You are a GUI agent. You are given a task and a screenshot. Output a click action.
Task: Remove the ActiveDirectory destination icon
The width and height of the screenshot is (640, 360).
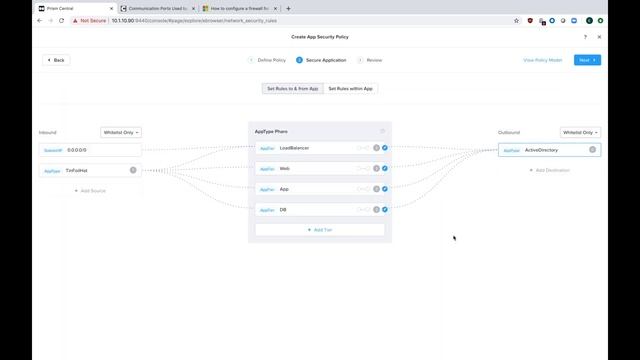592,150
